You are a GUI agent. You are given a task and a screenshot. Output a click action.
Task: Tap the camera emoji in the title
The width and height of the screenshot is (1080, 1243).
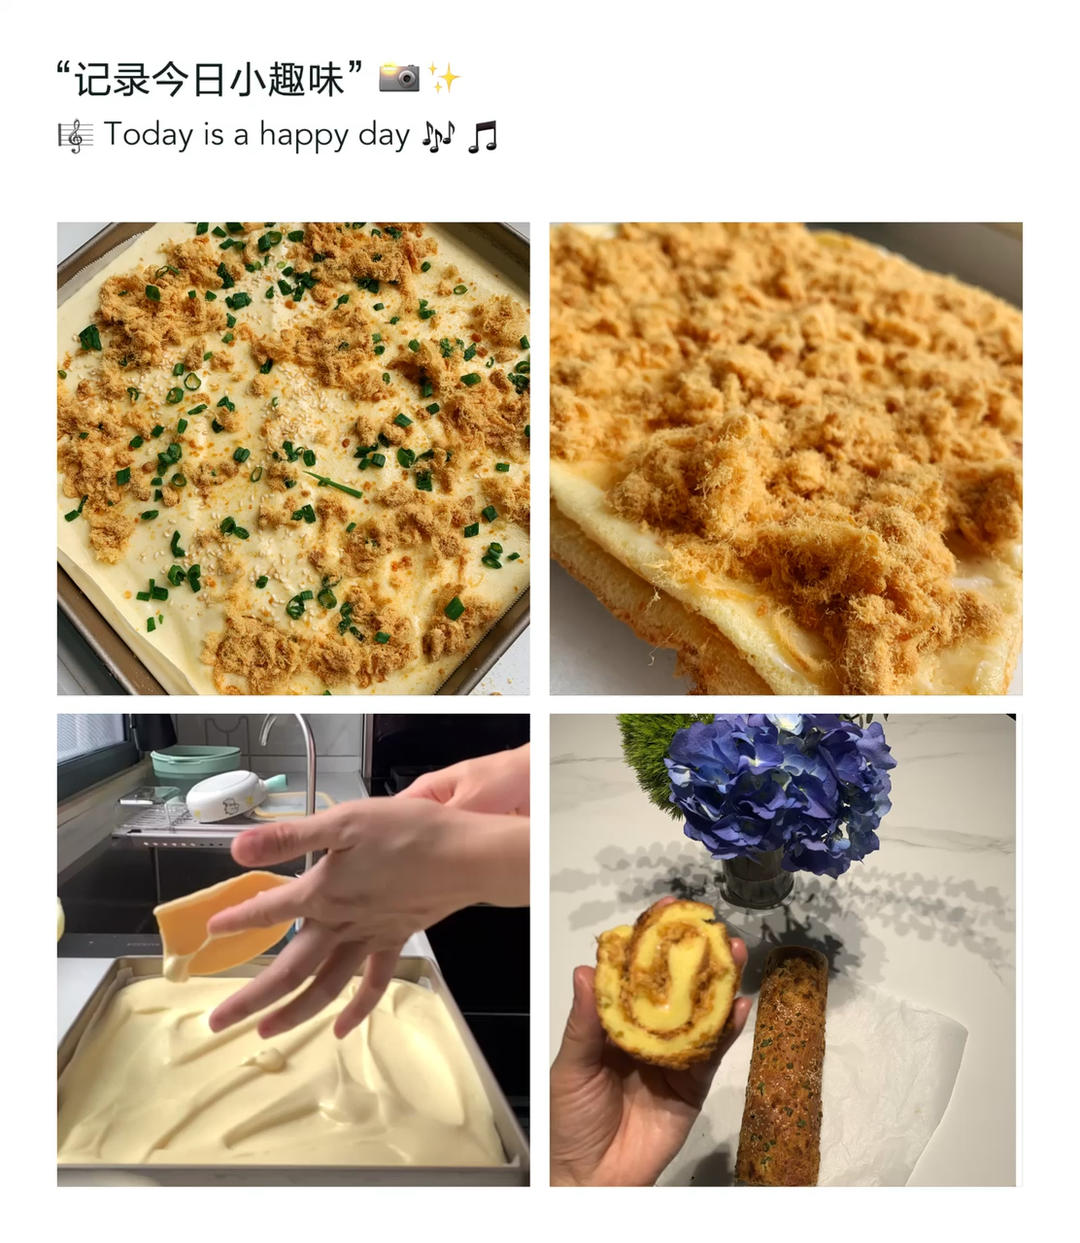tap(399, 78)
